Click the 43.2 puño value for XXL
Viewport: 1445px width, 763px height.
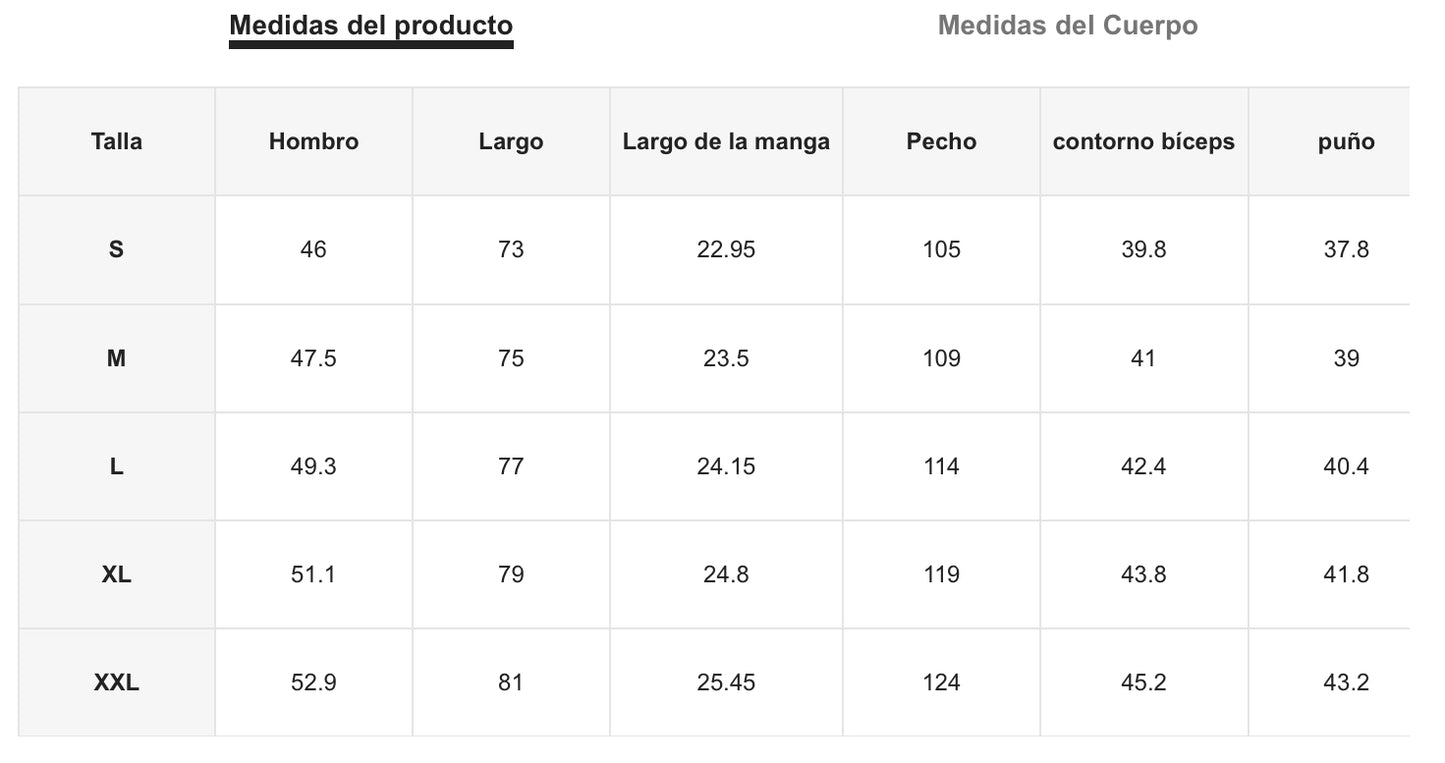tap(1346, 683)
